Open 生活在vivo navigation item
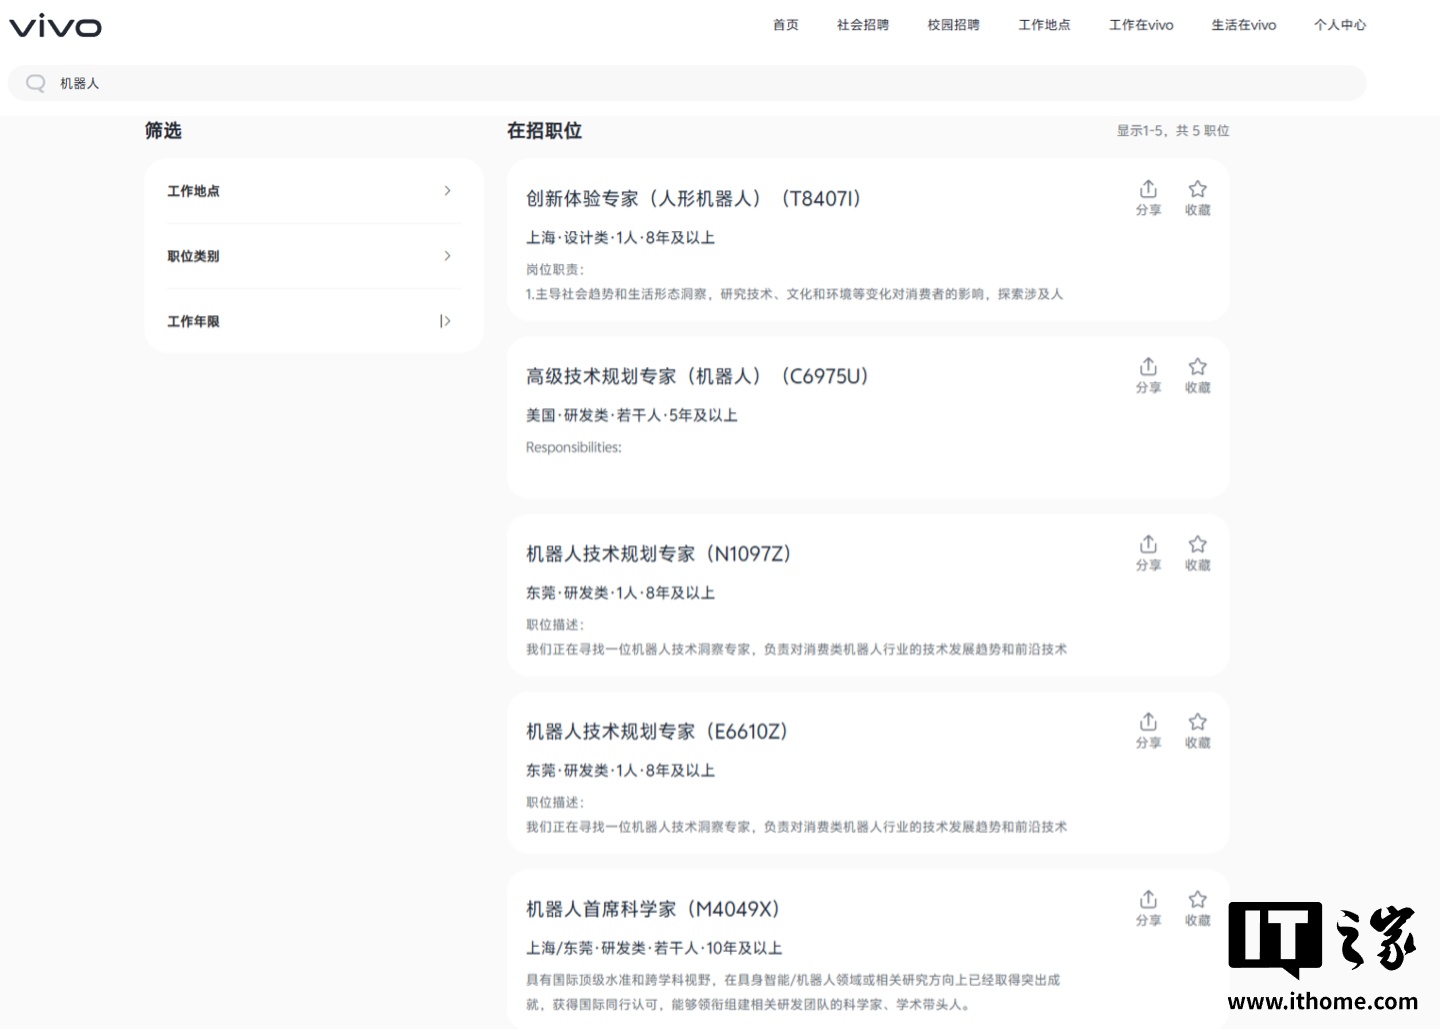The height and width of the screenshot is (1029, 1440). click(x=1244, y=25)
